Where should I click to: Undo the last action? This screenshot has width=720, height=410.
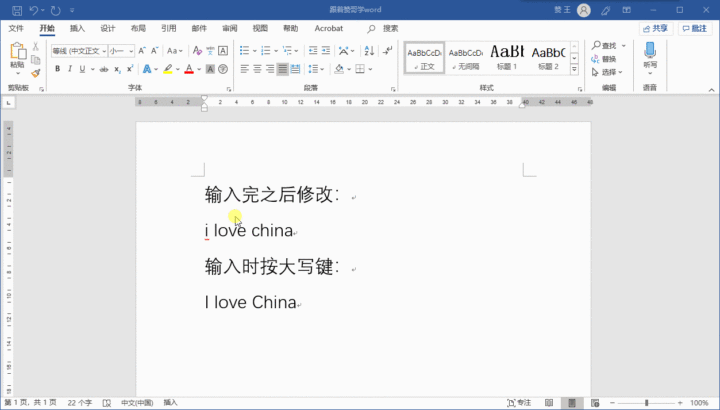click(x=34, y=10)
